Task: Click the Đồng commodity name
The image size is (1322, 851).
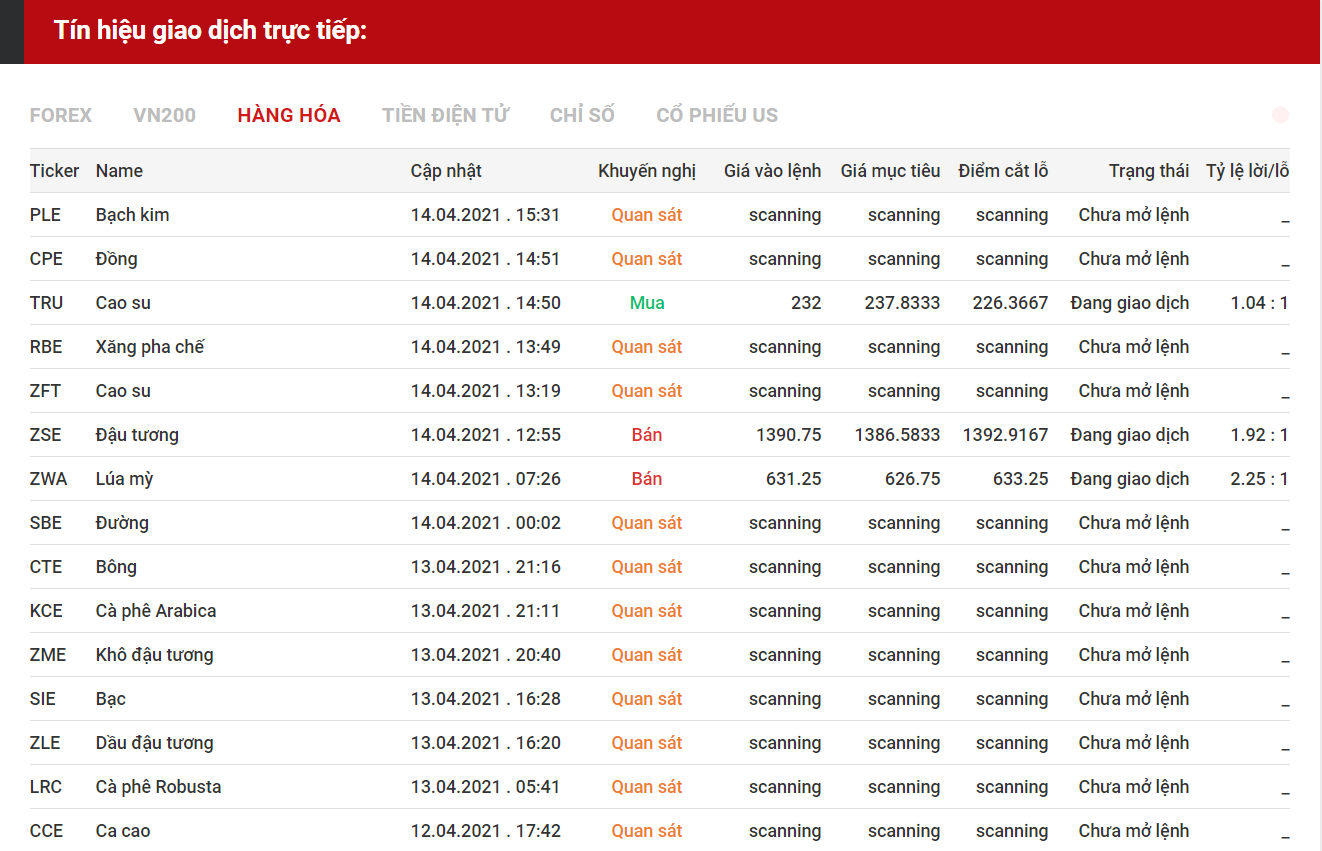Action: (116, 259)
